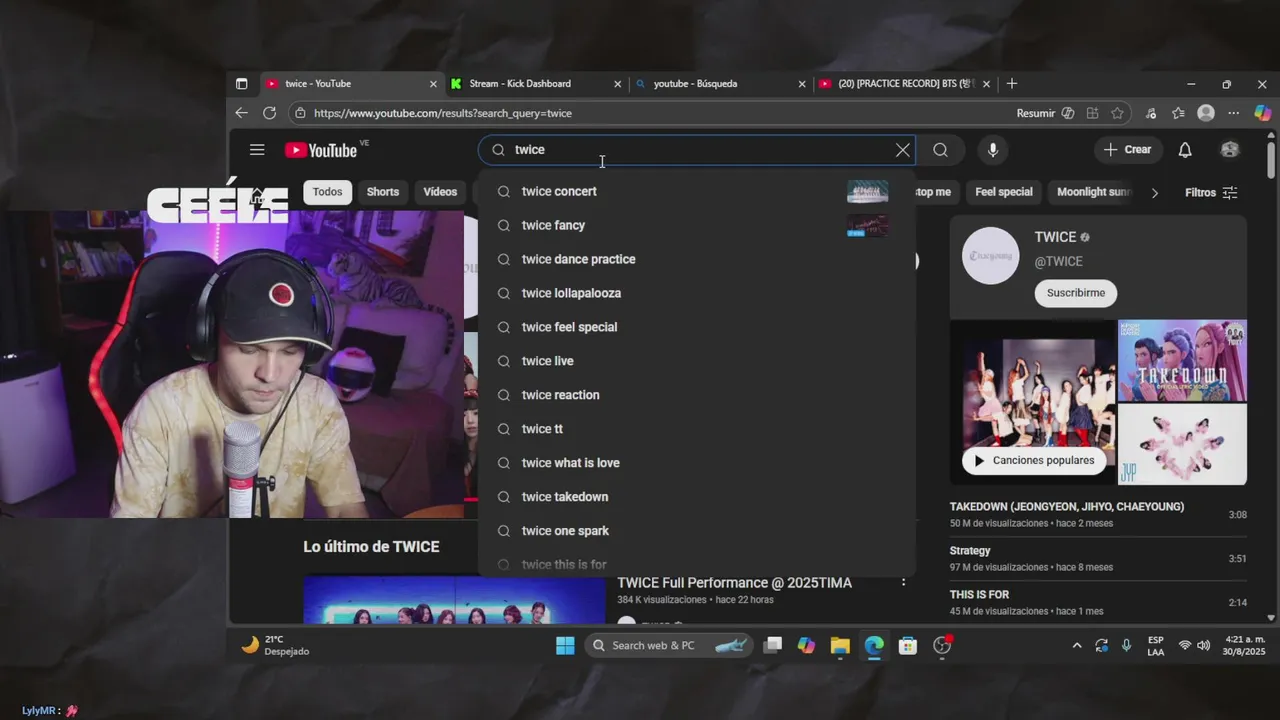Open the Edge profile avatar

[x=1206, y=113]
